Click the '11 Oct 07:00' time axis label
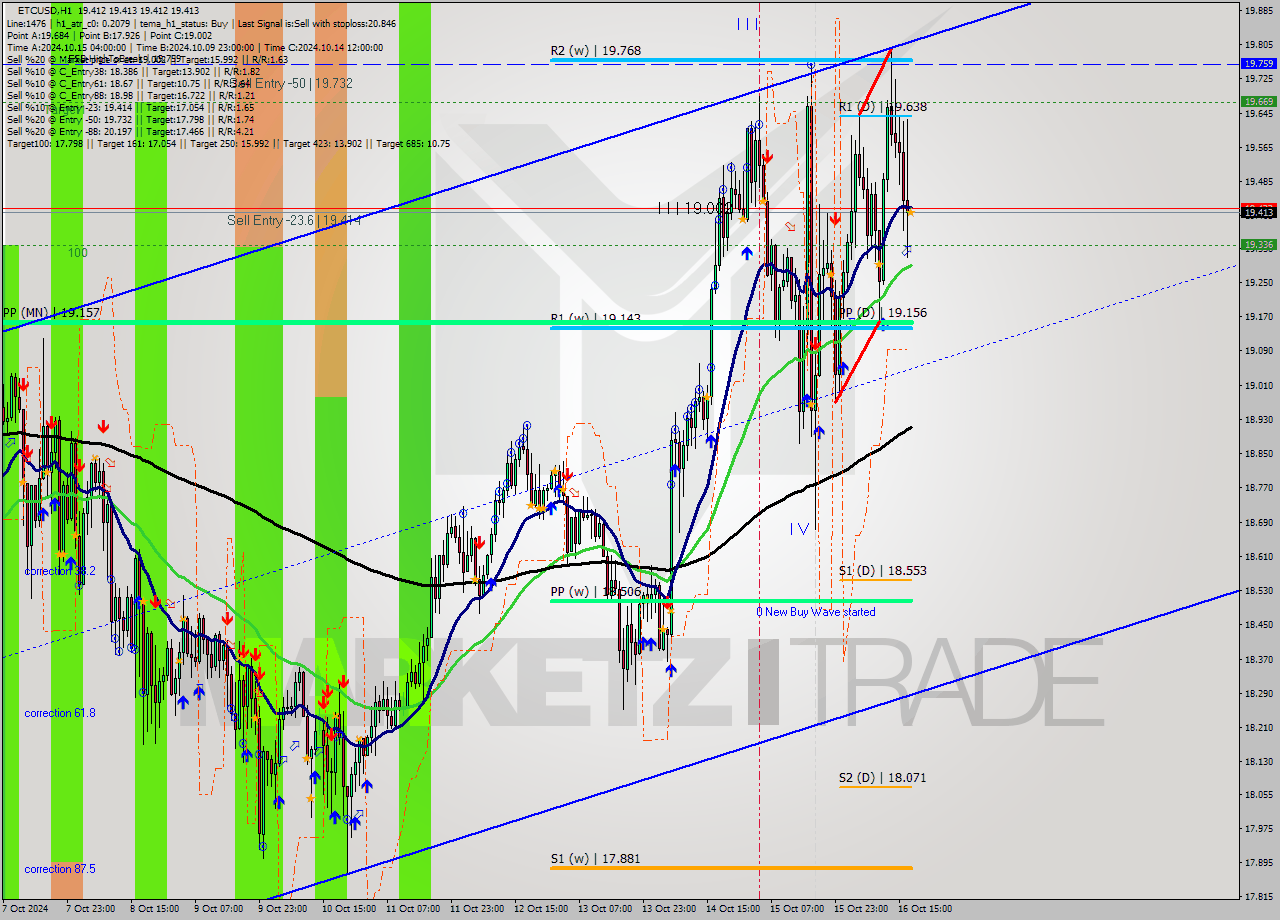This screenshot has height=920, width=1280. [412, 909]
